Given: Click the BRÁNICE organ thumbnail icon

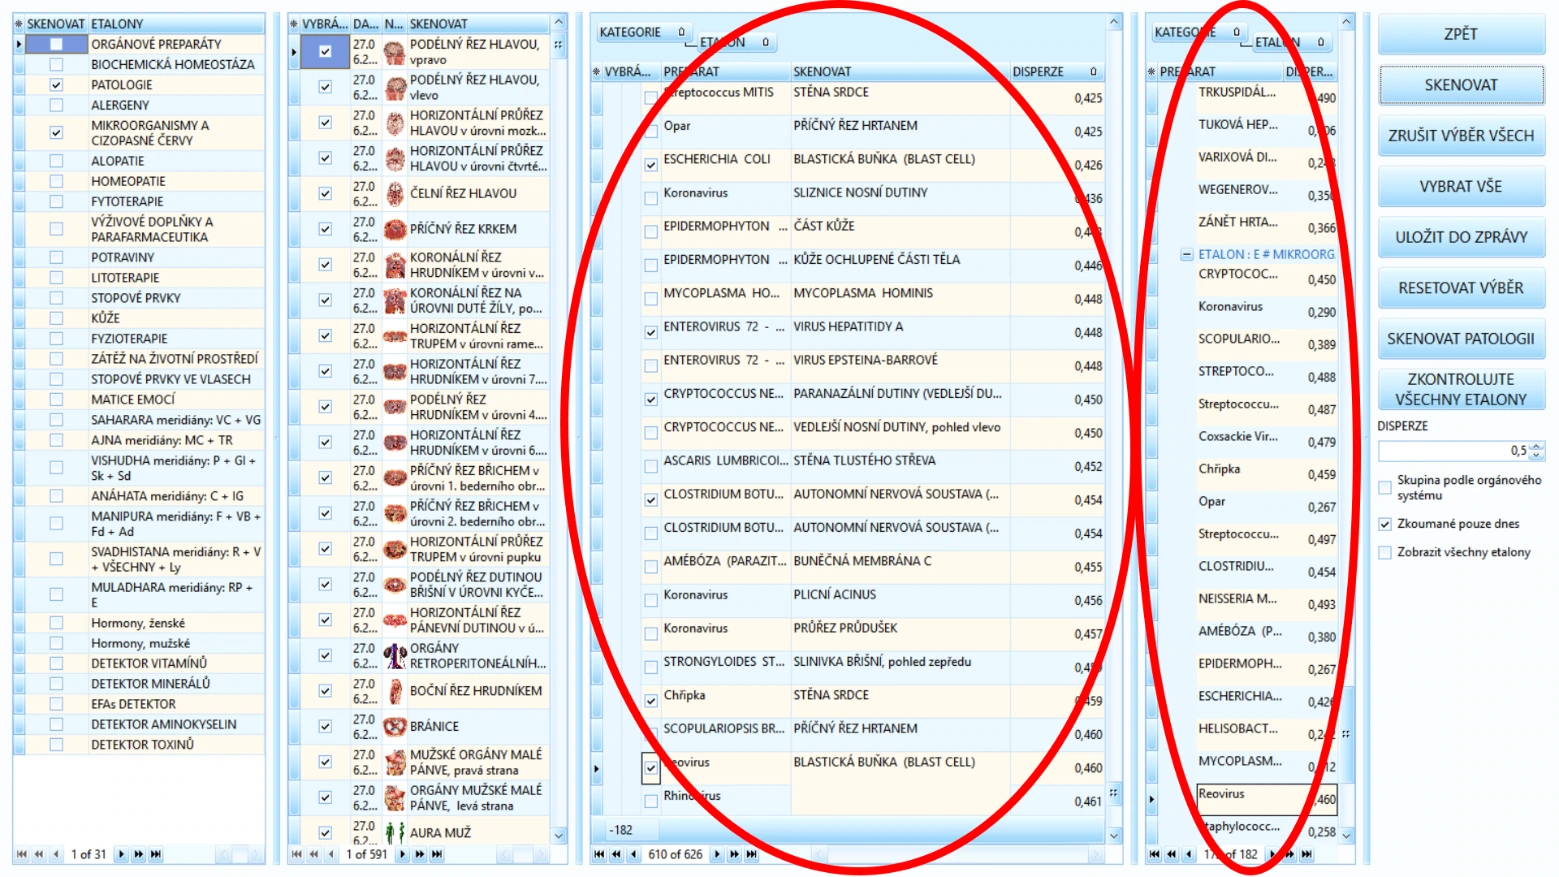Looking at the screenshot, I should tap(394, 727).
